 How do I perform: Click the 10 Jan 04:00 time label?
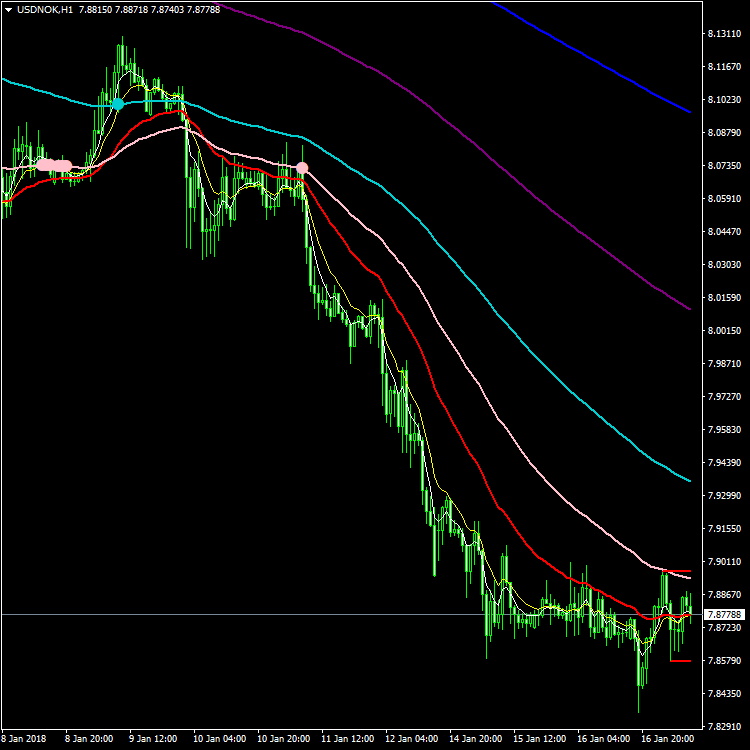coord(220,739)
